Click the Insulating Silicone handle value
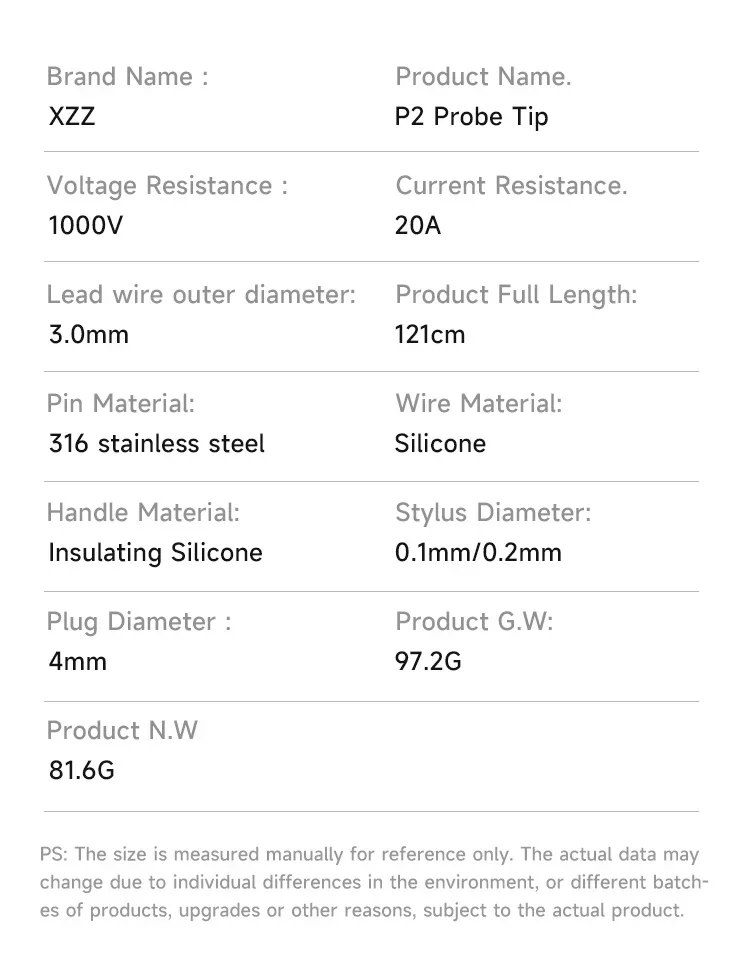The width and height of the screenshot is (750, 969). click(x=155, y=553)
